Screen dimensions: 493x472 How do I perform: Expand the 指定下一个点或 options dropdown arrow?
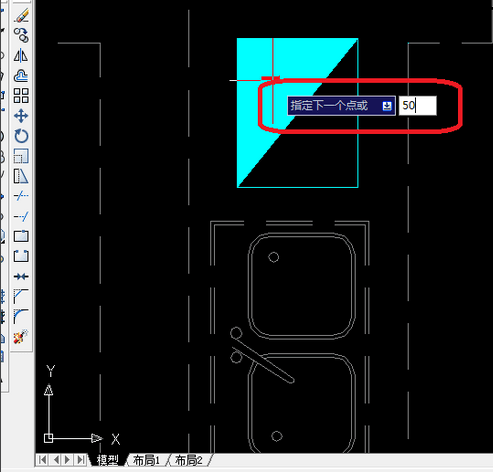coord(387,106)
